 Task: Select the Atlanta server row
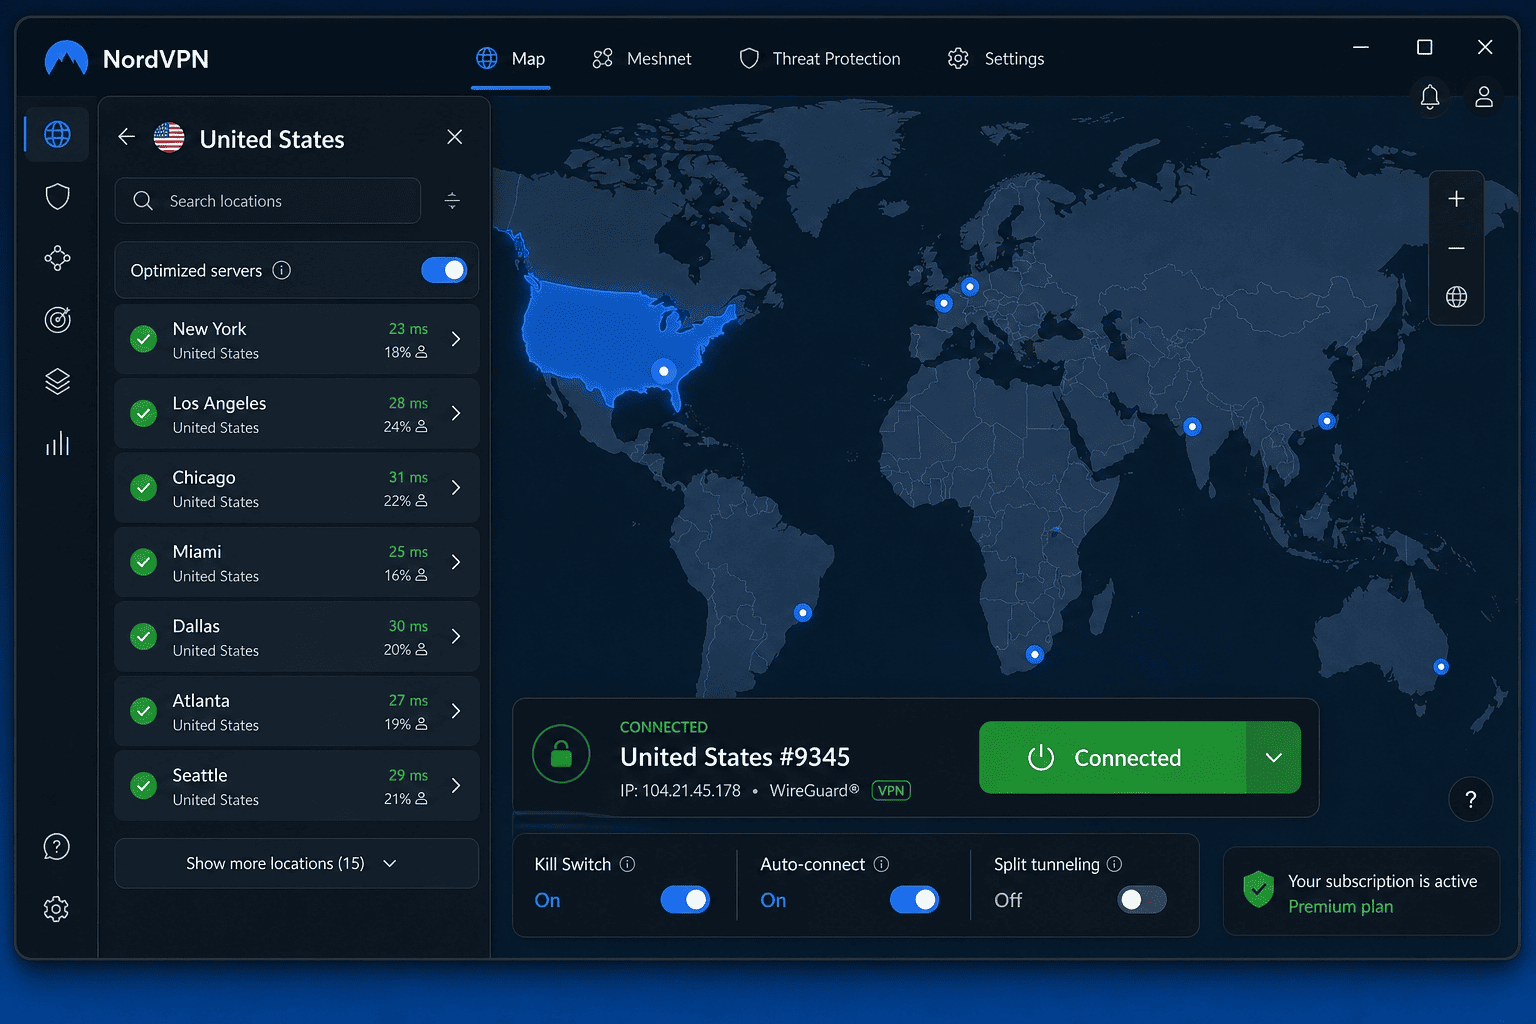point(296,711)
